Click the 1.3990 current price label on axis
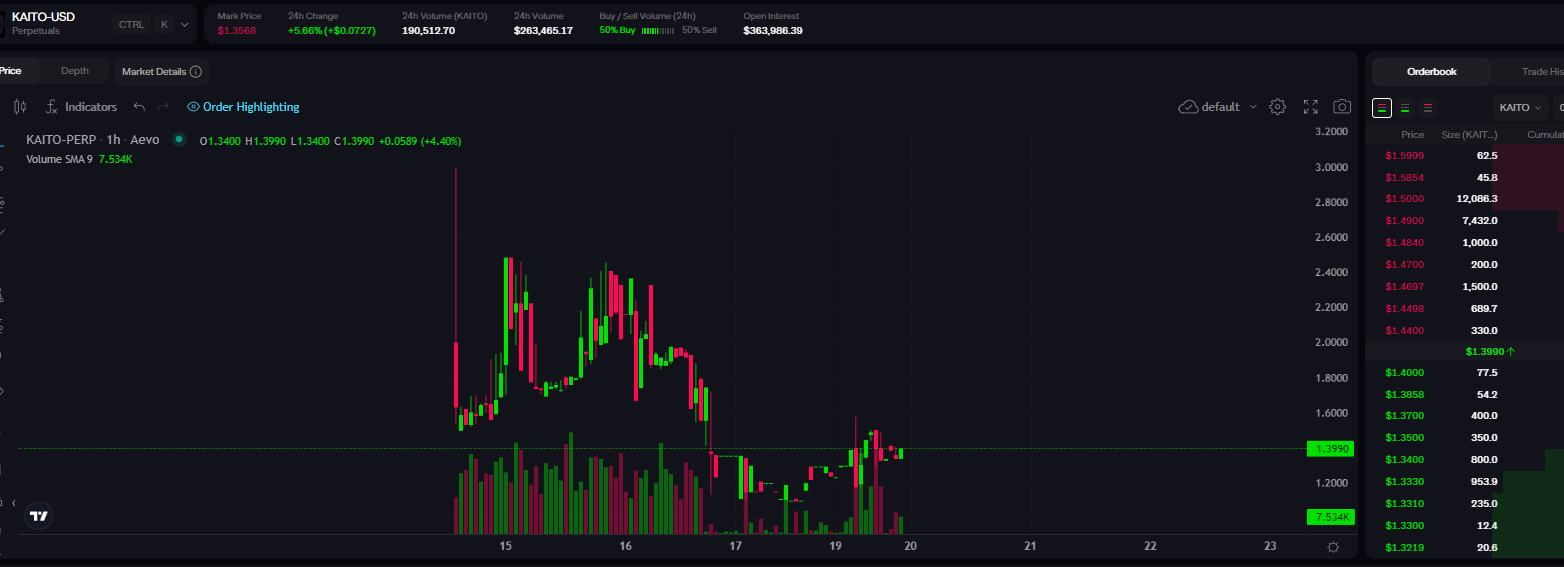The image size is (1564, 567). pyautogui.click(x=1331, y=449)
